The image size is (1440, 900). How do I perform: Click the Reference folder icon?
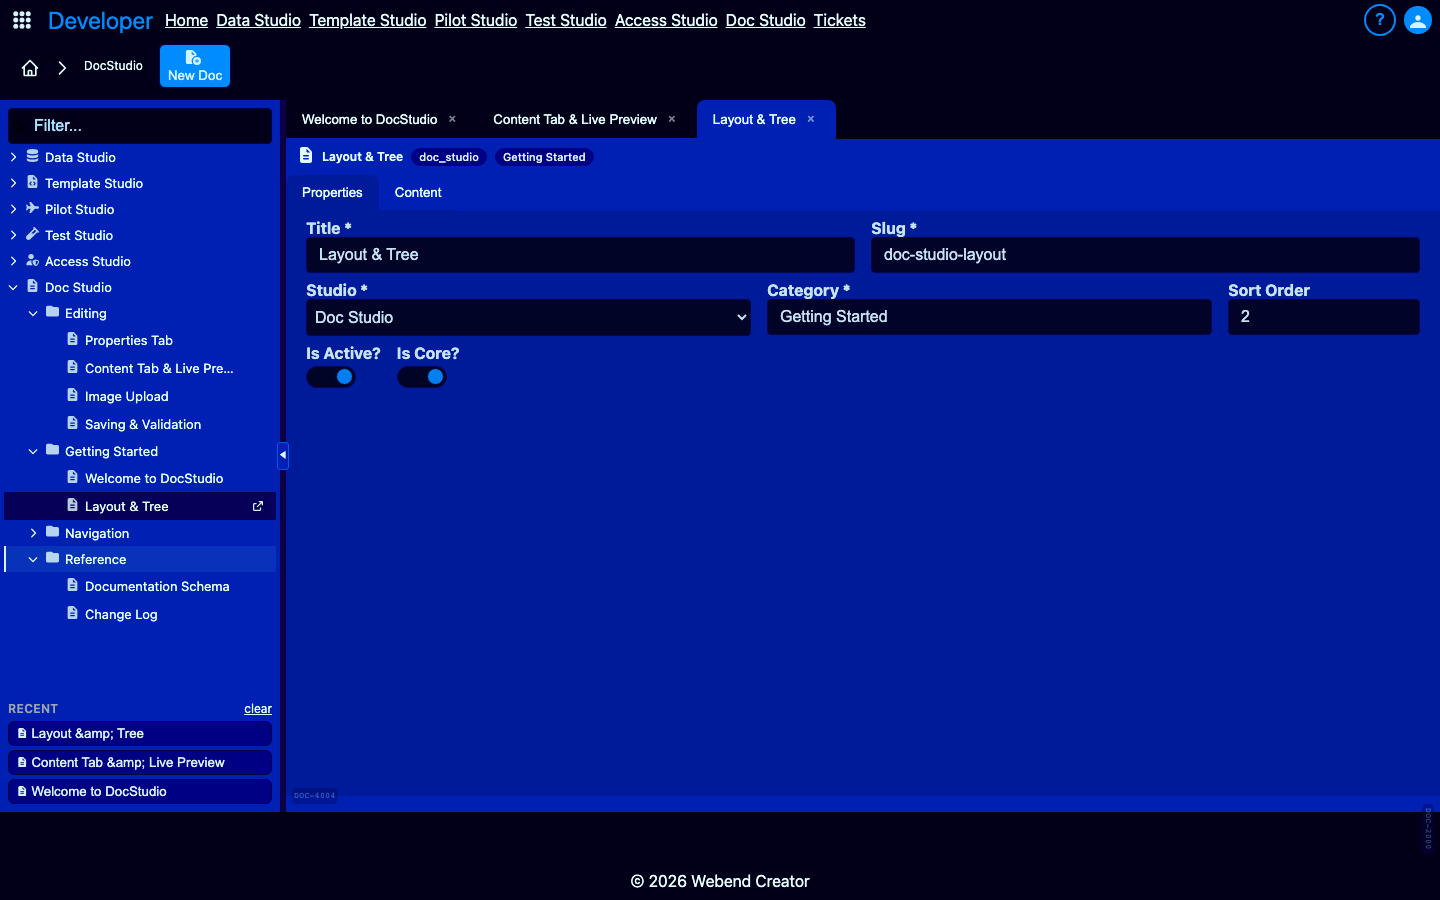point(53,558)
